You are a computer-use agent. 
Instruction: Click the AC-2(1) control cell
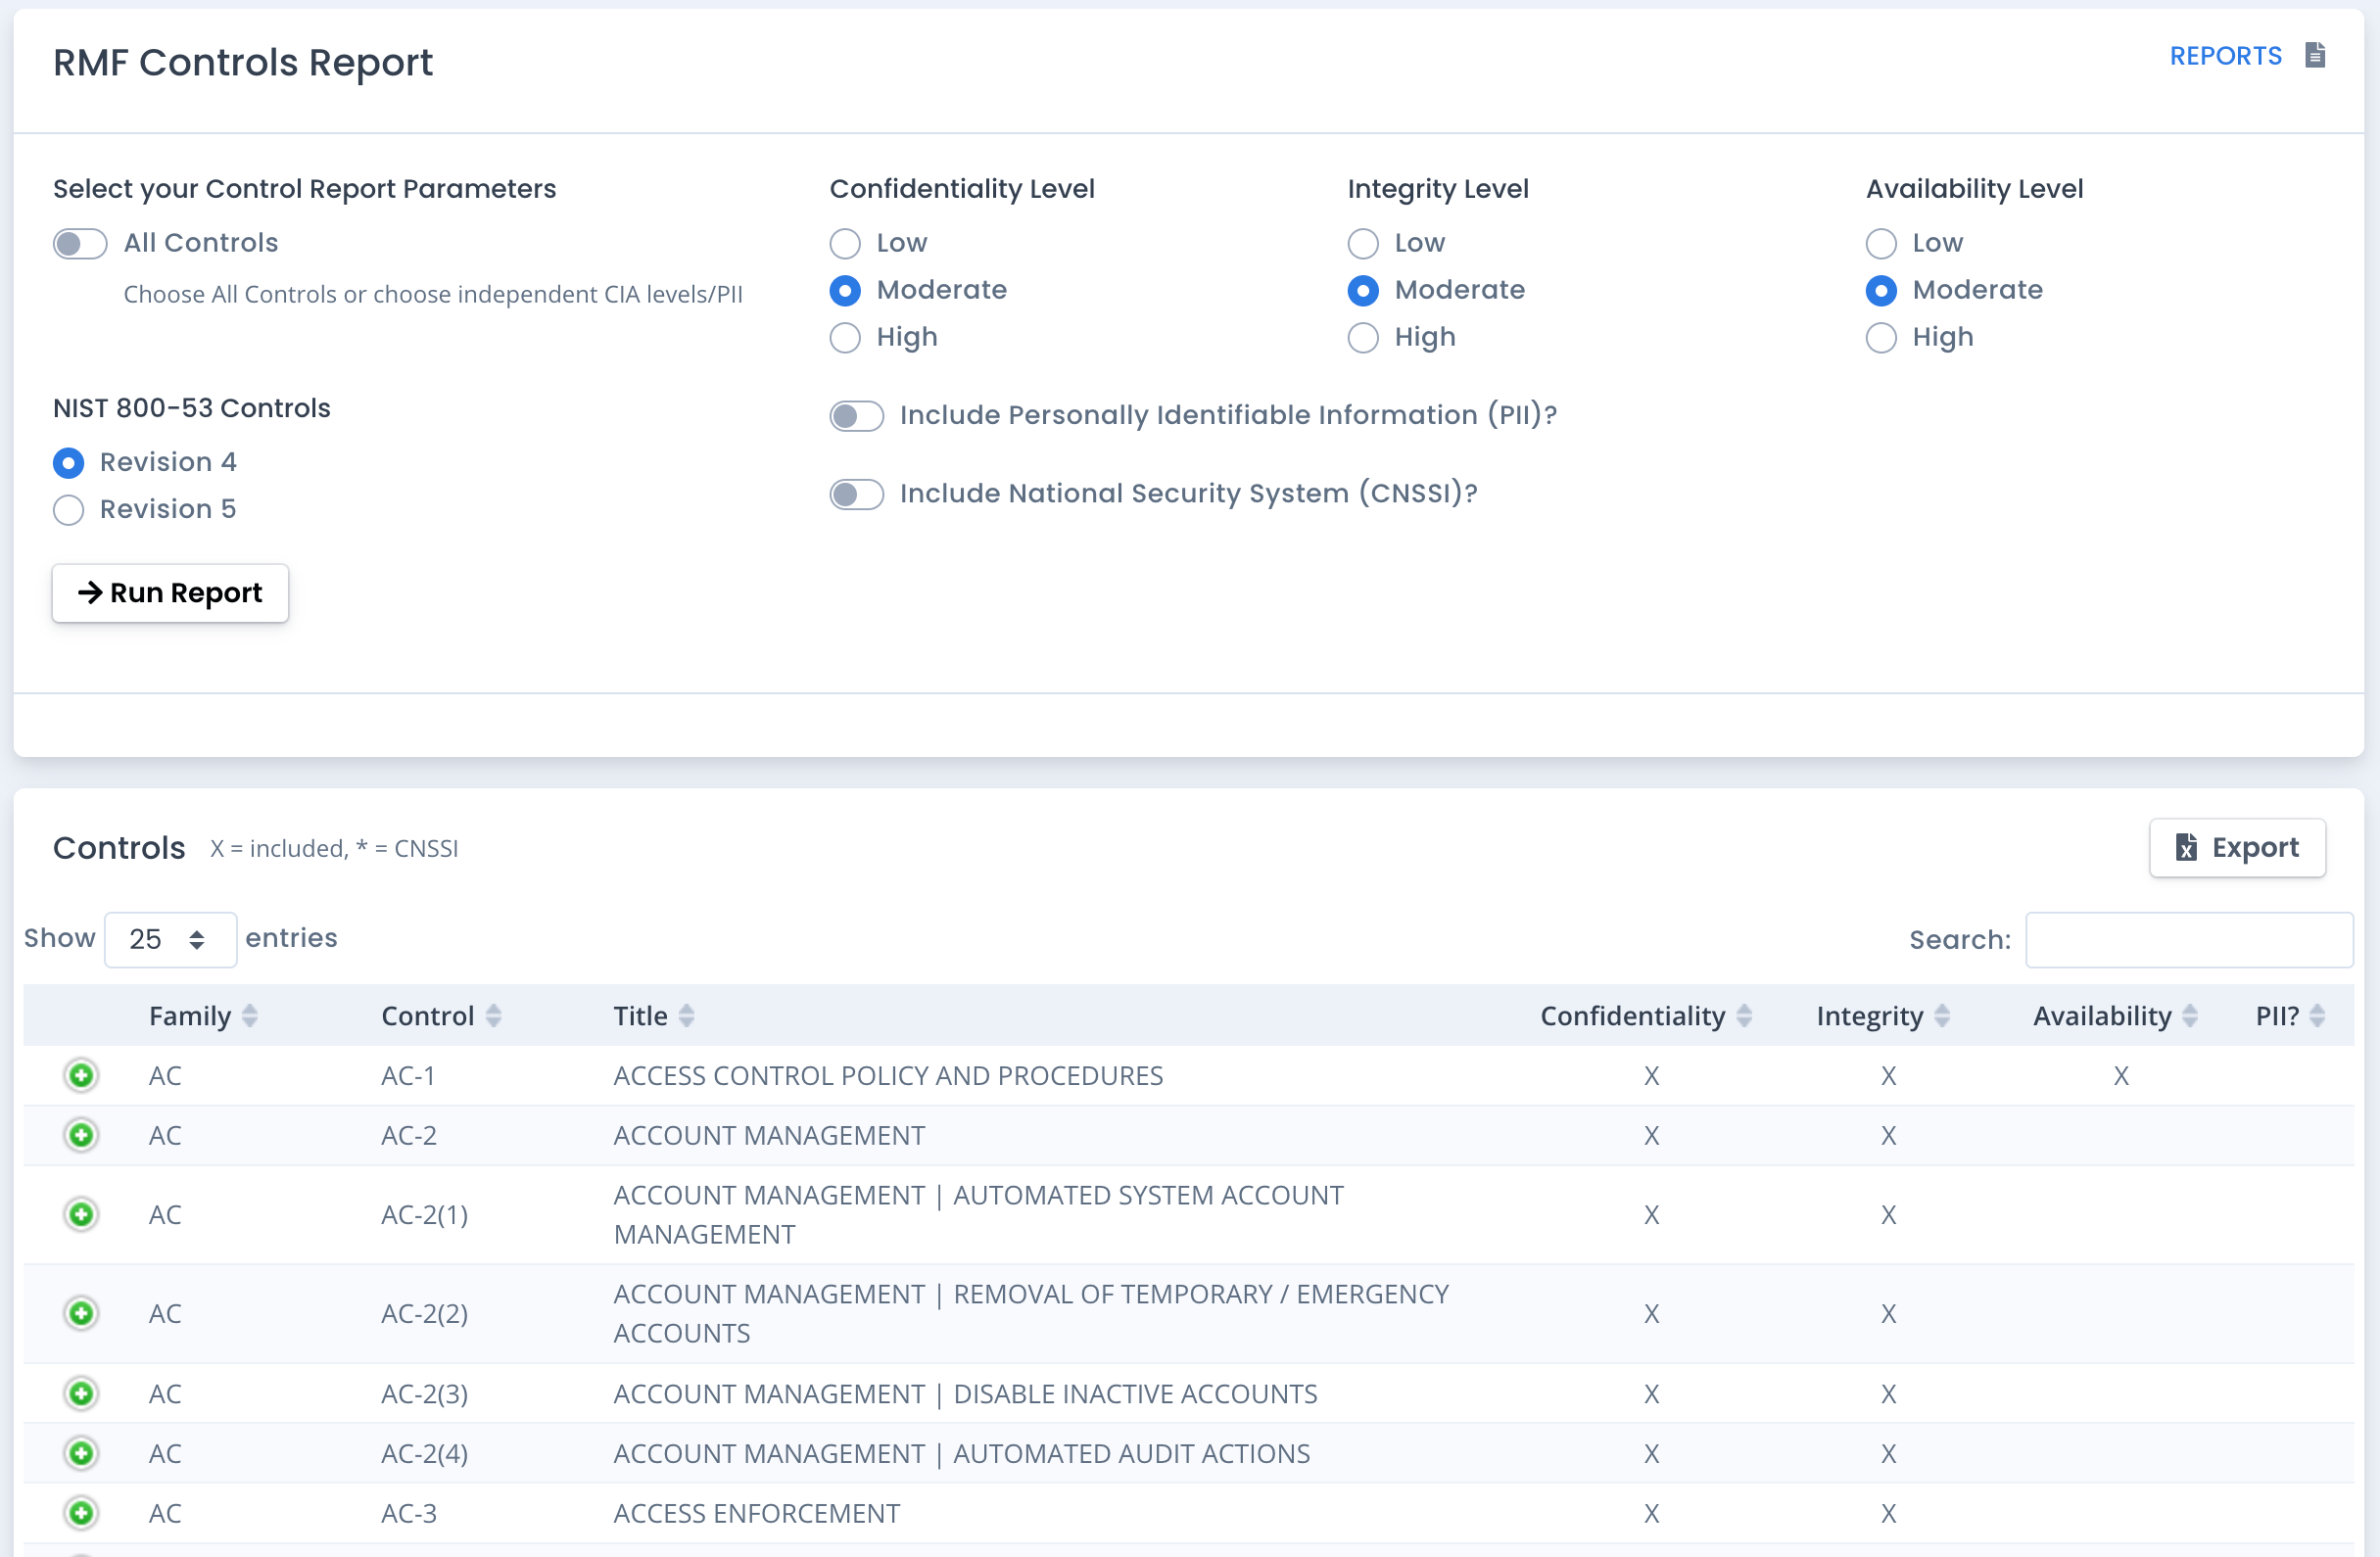tap(425, 1215)
